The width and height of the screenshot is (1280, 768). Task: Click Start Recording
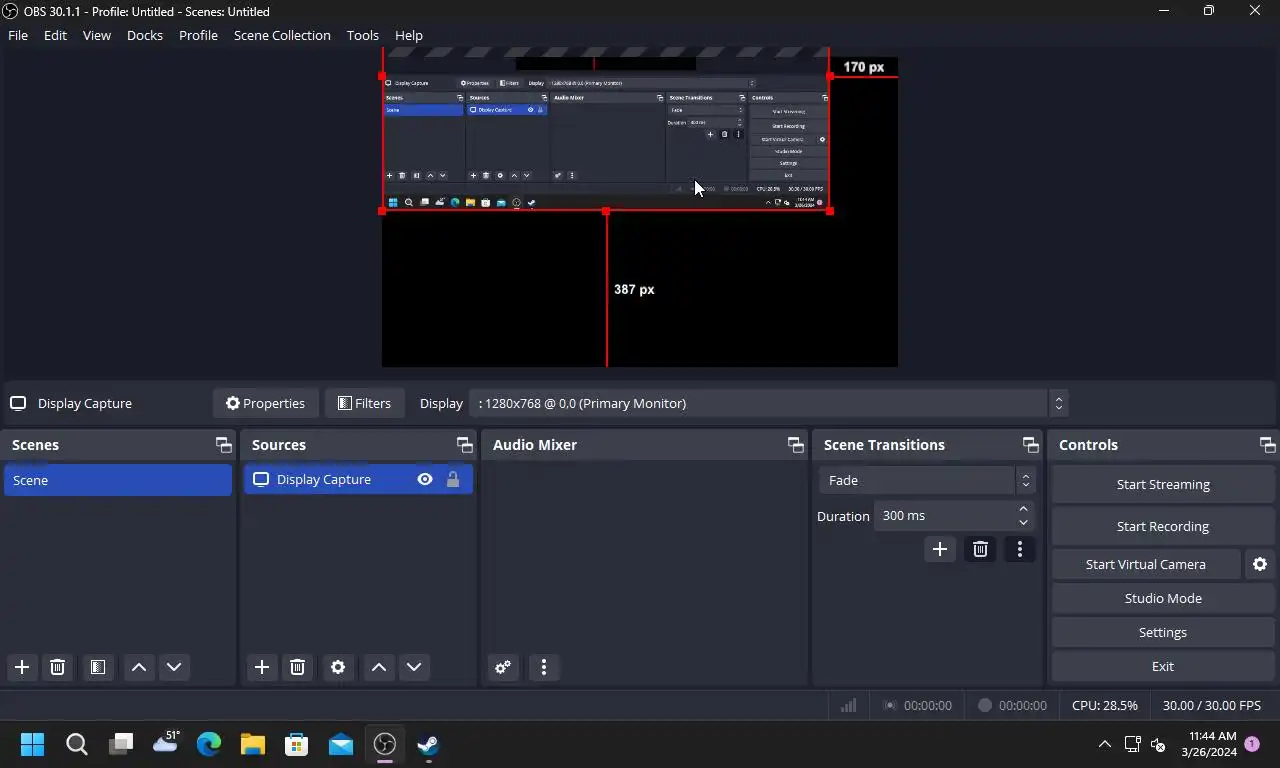[x=1163, y=526]
